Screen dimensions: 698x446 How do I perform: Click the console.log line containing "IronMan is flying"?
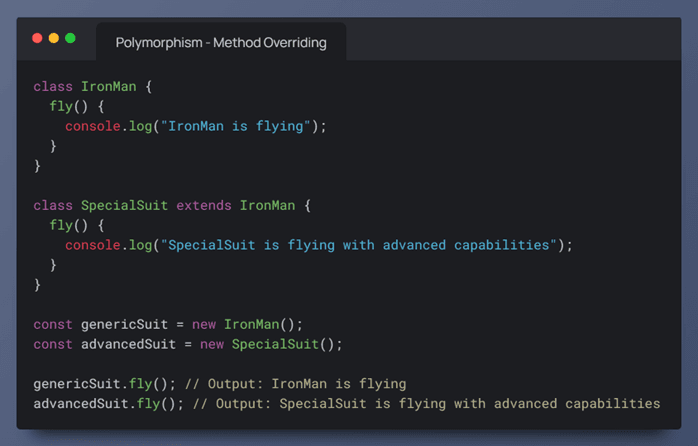196,126
